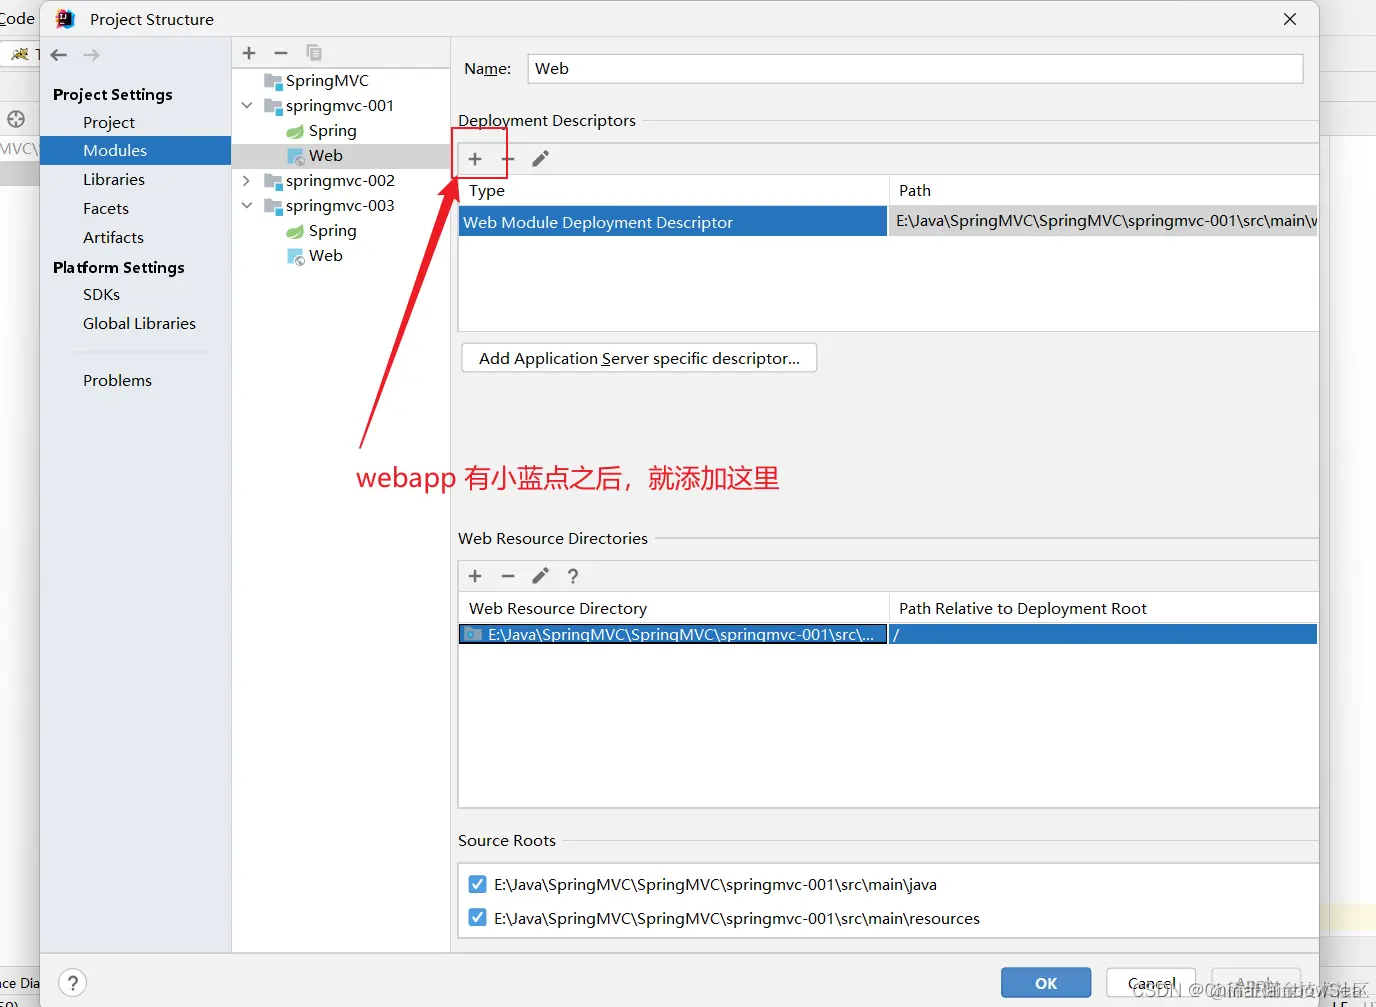1376x1007 pixels.
Task: Click the Type column header
Action: point(673,190)
